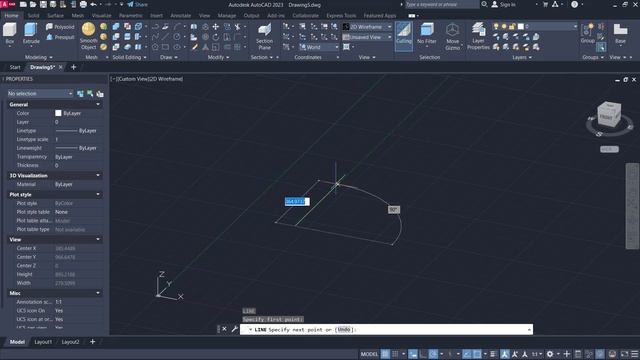Expand the Modify panel
The height and width of the screenshot is (360, 640).
(219, 57)
